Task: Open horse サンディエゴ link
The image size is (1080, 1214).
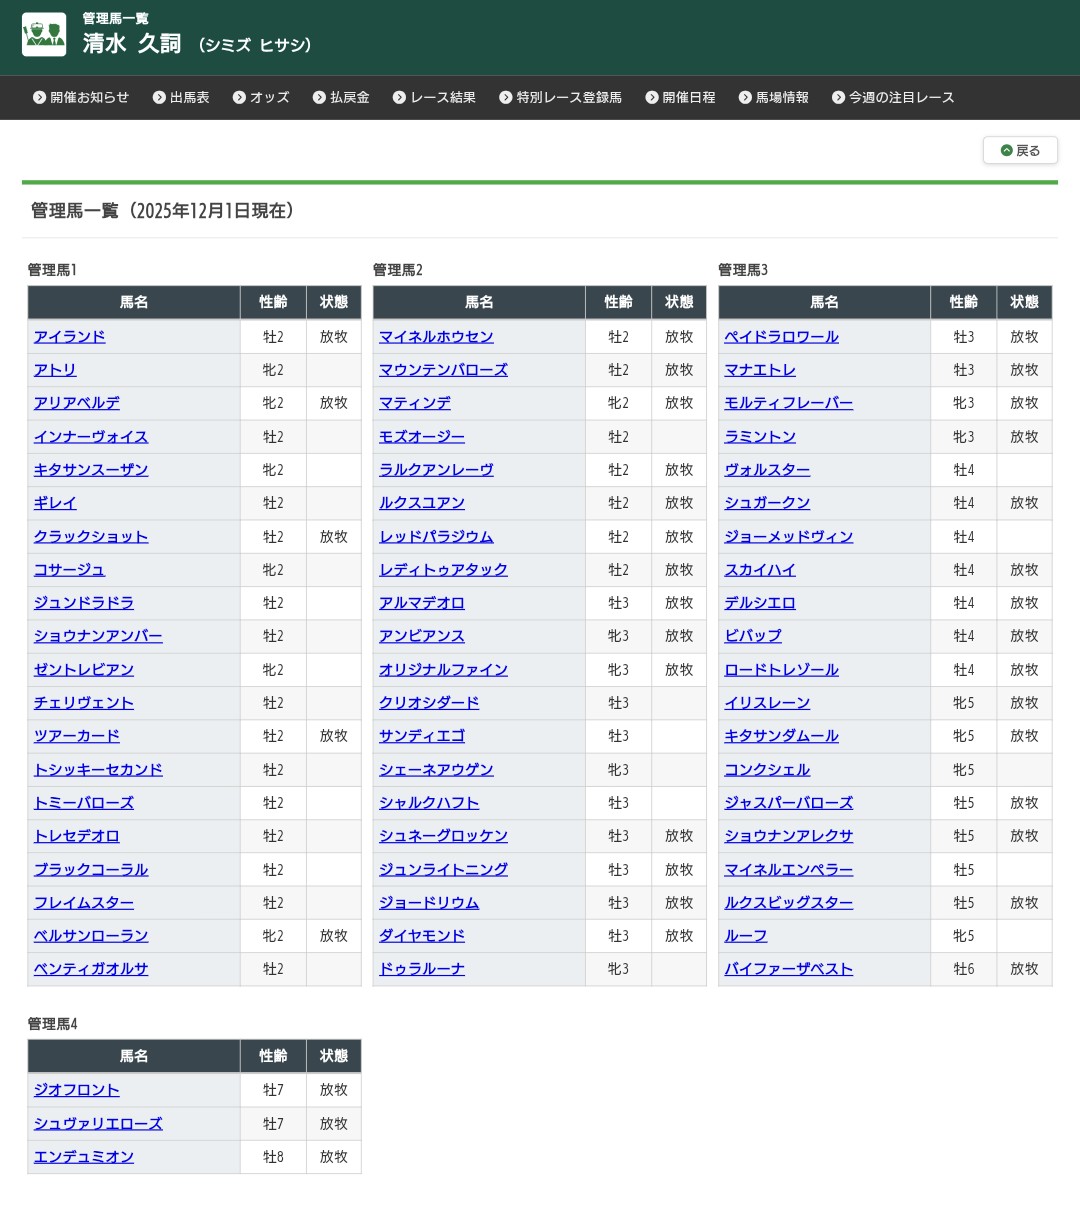Action: tap(421, 736)
